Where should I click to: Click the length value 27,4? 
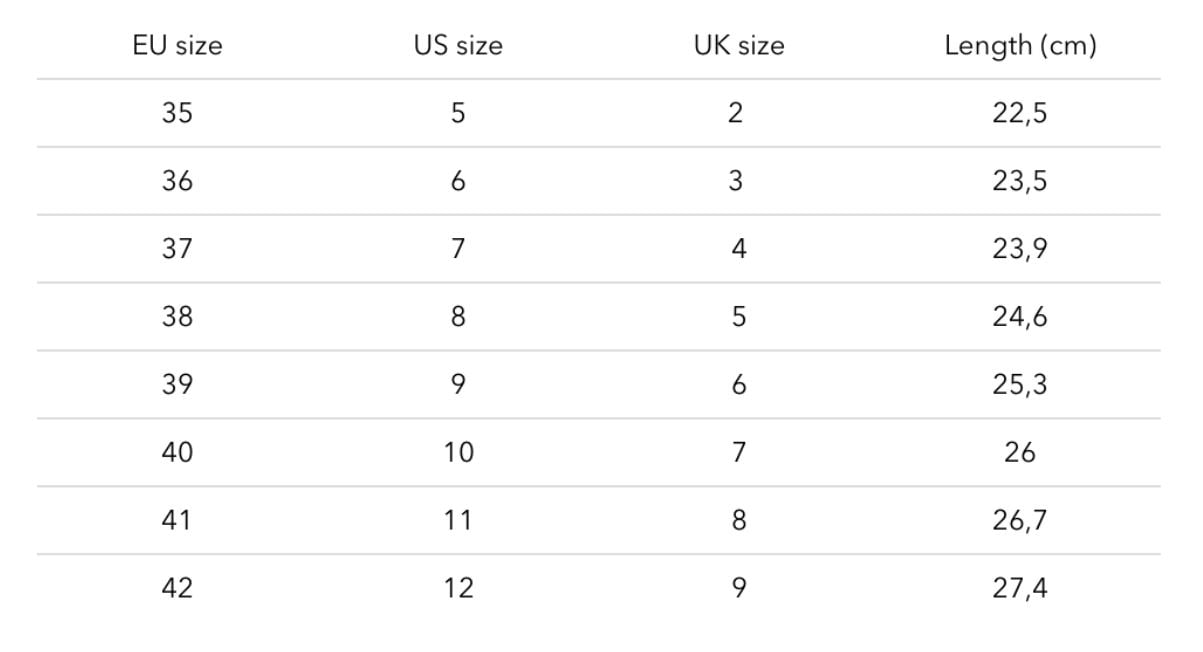coord(1020,590)
